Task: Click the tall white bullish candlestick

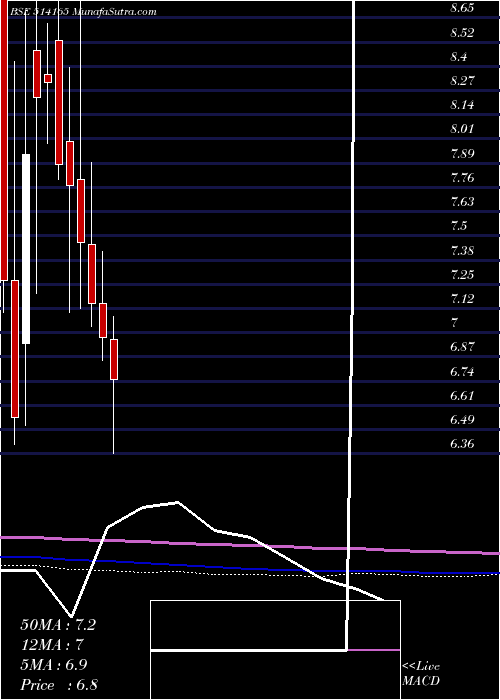Action: point(26,249)
